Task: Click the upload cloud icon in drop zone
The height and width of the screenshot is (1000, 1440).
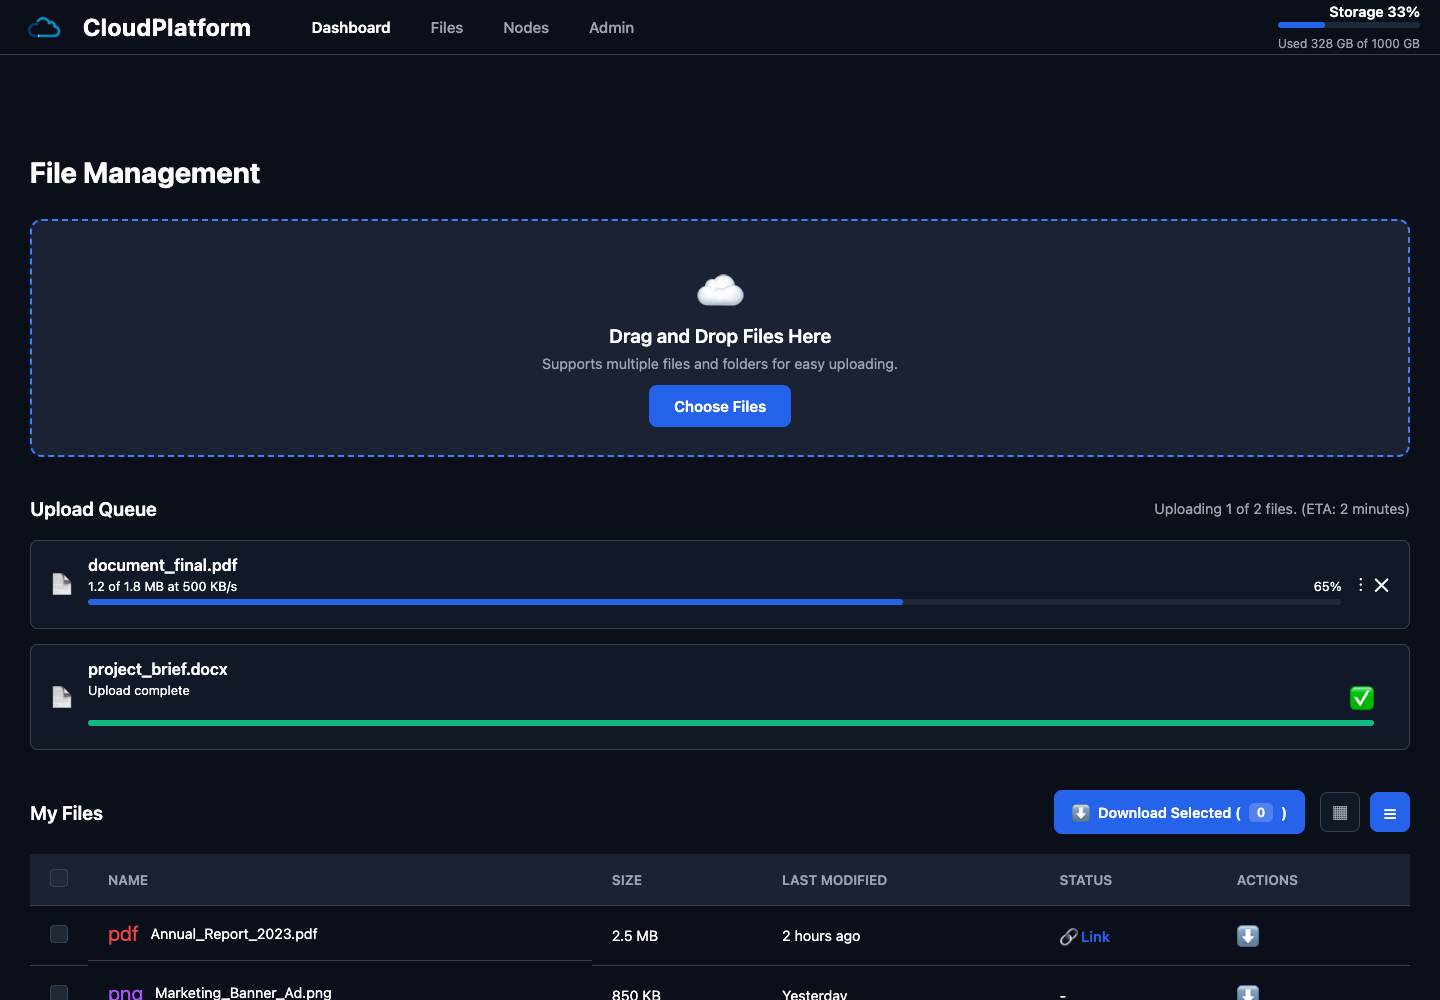Action: click(x=720, y=290)
